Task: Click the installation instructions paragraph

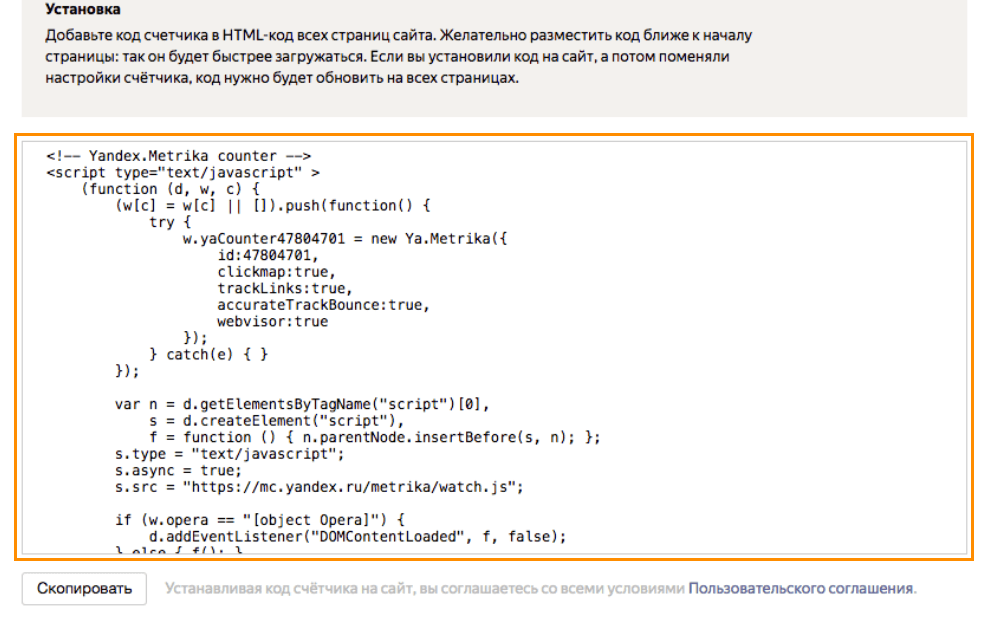Action: (x=399, y=57)
